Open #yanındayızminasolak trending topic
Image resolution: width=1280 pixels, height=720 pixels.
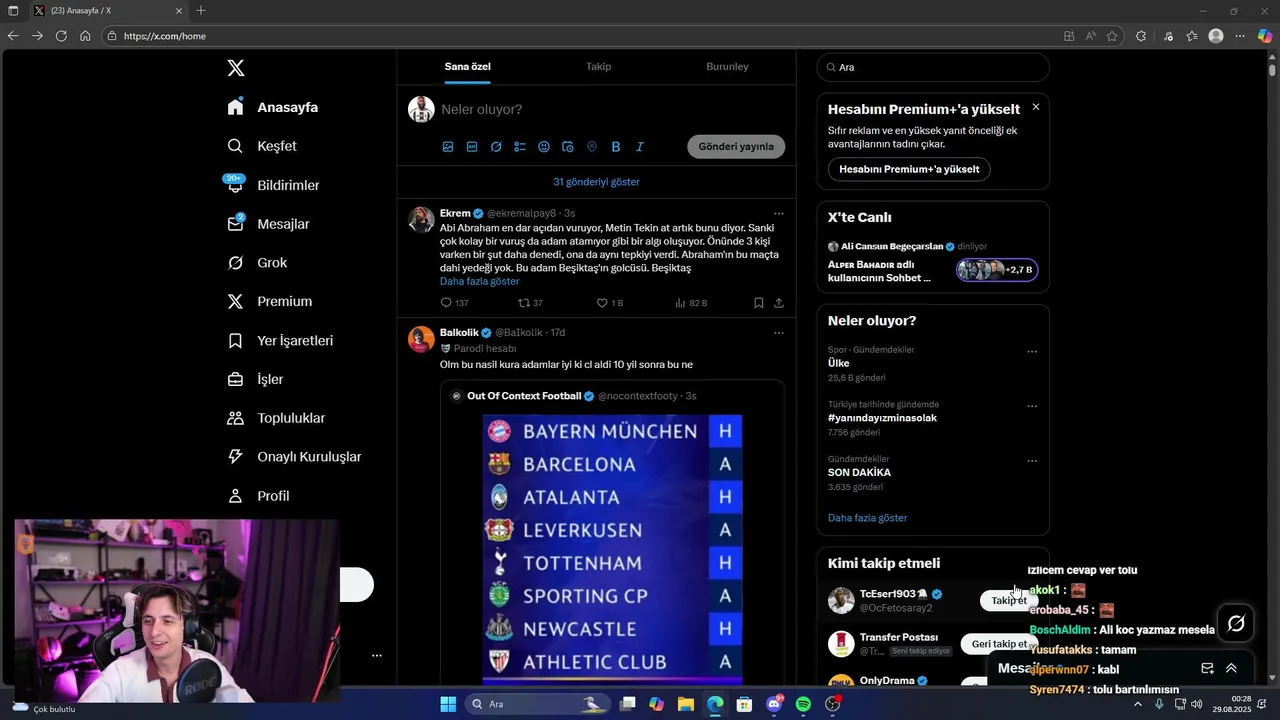pyautogui.click(x=882, y=418)
